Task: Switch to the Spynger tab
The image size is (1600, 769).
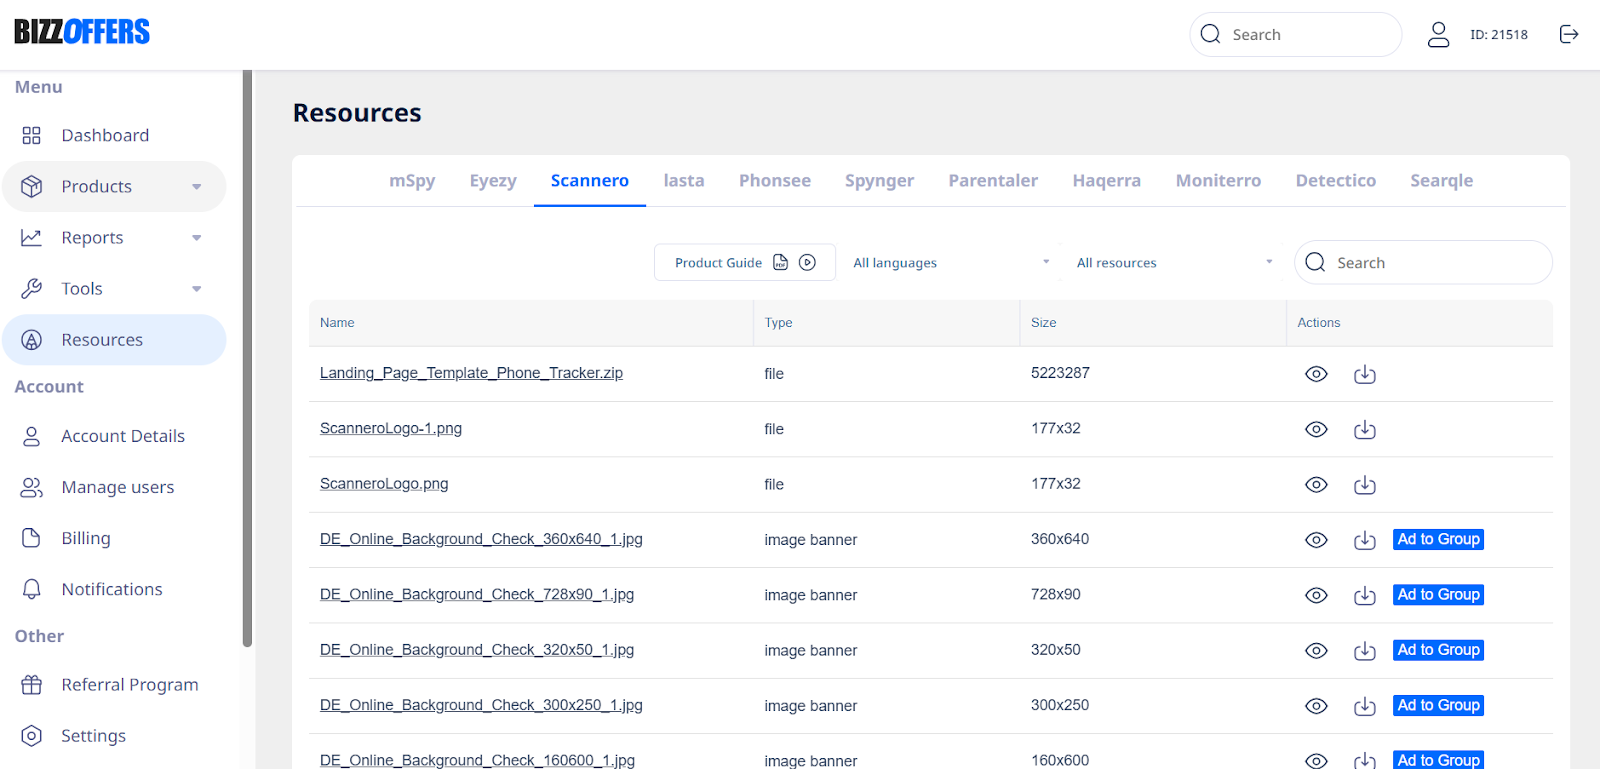Action: (x=879, y=181)
